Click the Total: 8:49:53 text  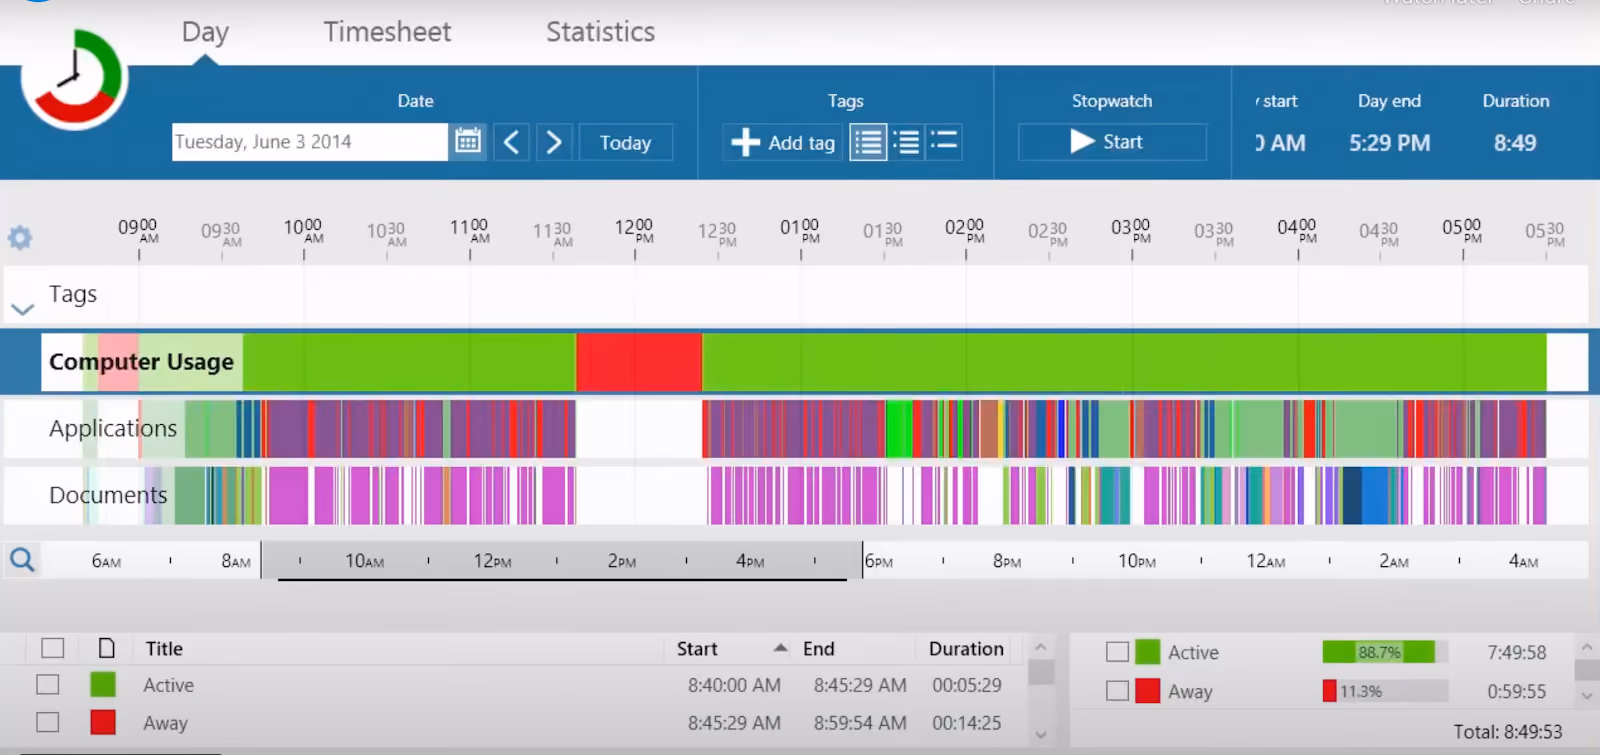tap(1507, 732)
